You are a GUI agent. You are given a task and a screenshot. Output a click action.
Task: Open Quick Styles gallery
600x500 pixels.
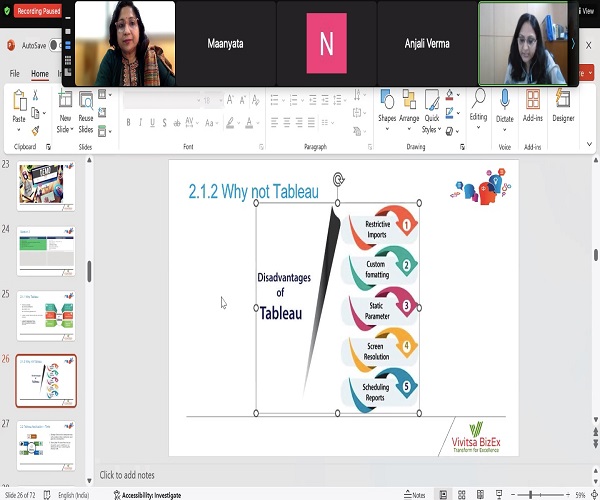432,112
